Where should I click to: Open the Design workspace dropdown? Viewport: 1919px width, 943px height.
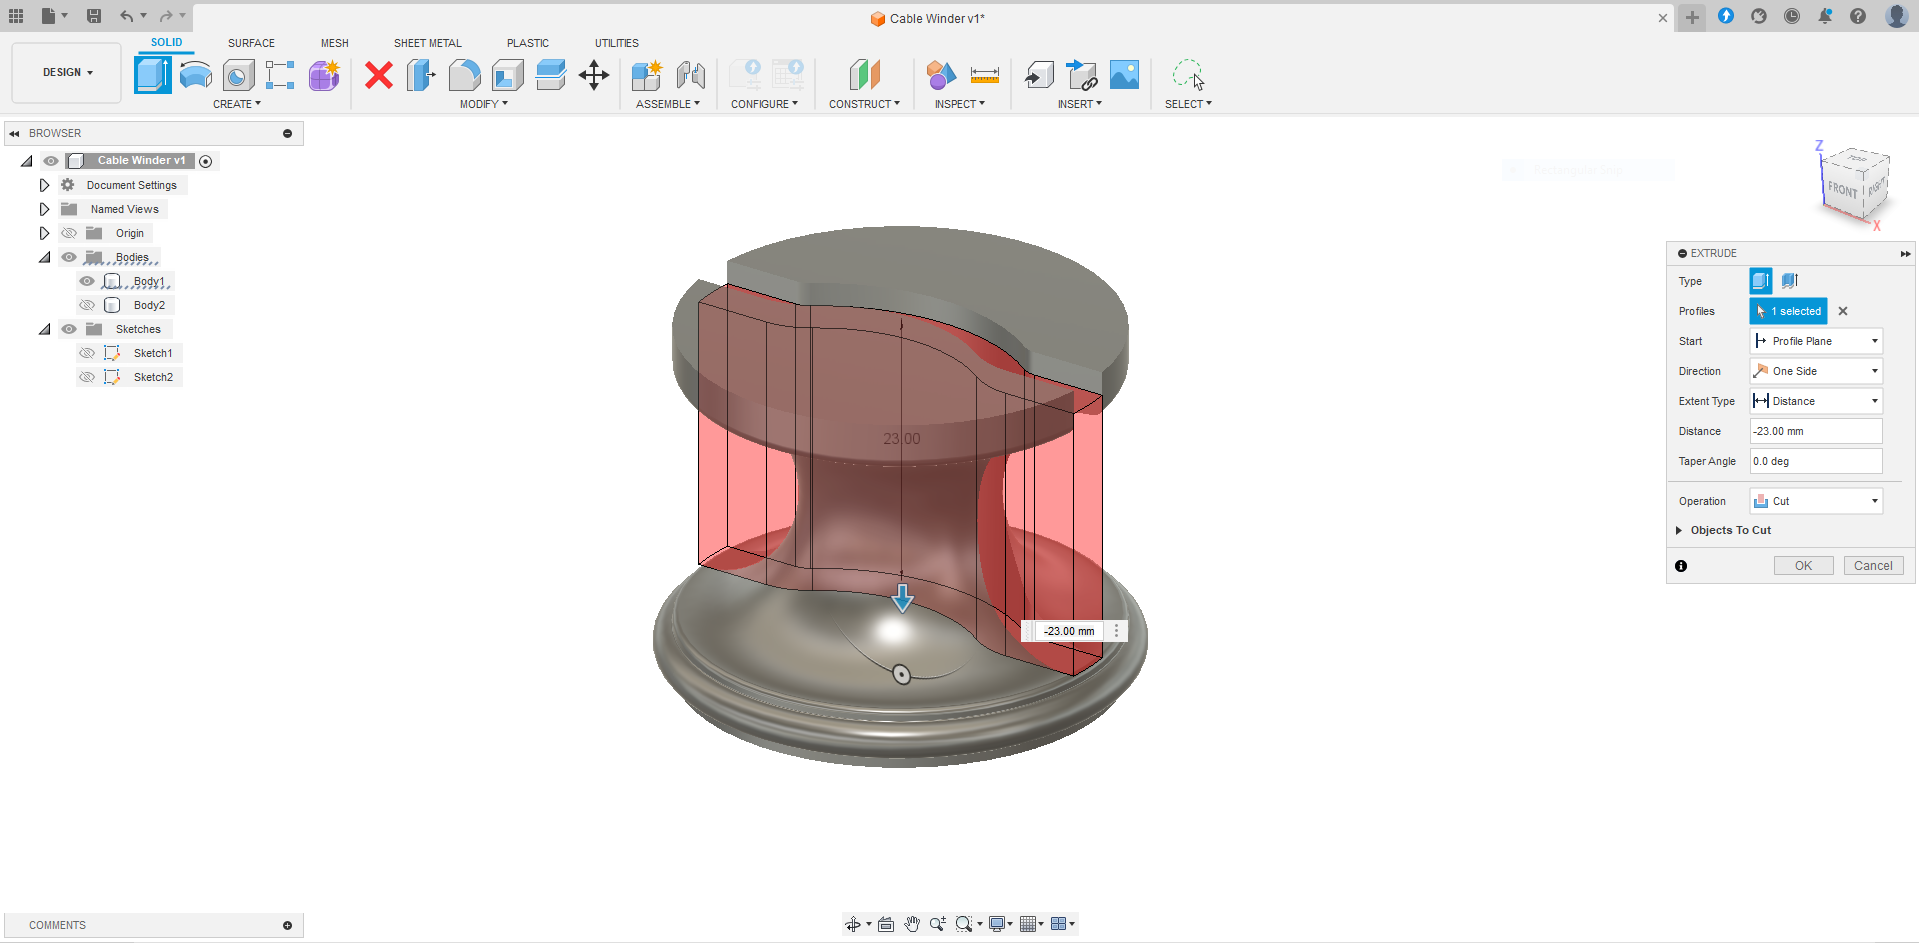pos(67,72)
